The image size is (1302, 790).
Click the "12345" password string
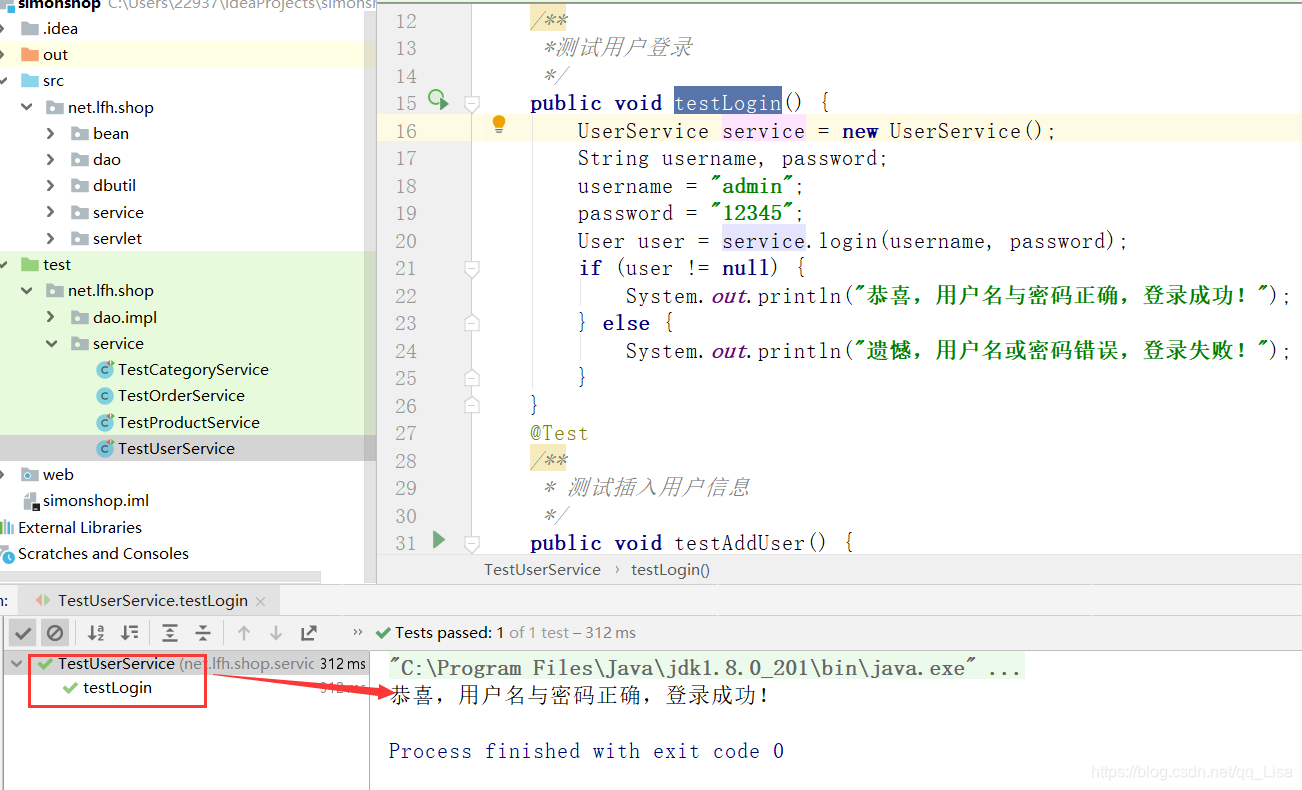point(751,213)
